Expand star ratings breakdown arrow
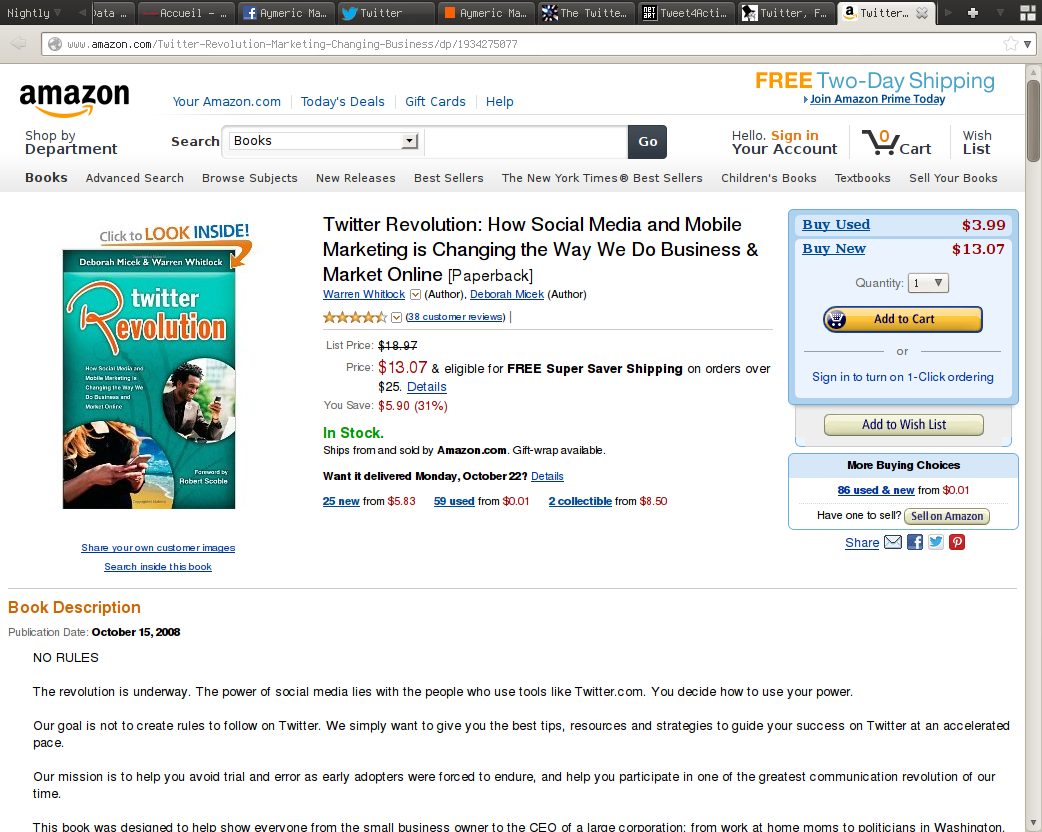The image size is (1042, 832). (x=397, y=318)
